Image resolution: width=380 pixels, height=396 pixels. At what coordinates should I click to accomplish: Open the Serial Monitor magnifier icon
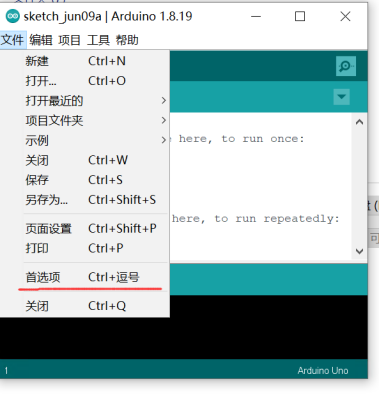pyautogui.click(x=346, y=66)
